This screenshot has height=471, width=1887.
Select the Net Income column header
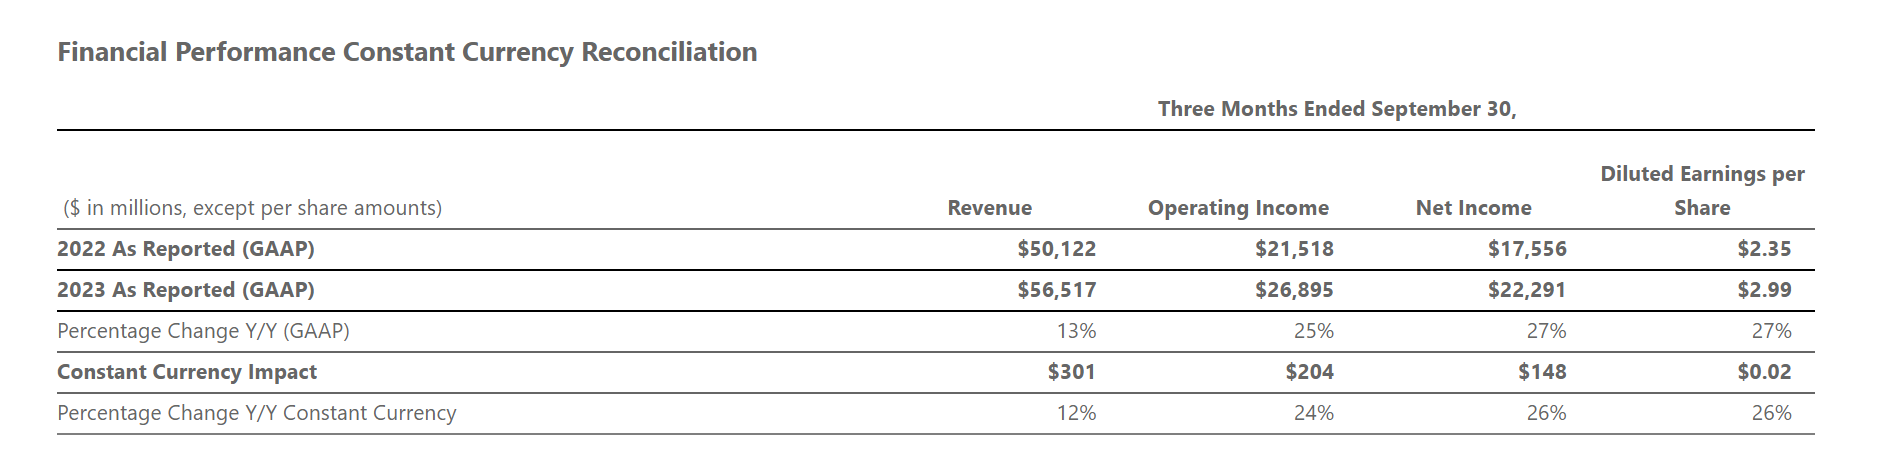(1473, 208)
